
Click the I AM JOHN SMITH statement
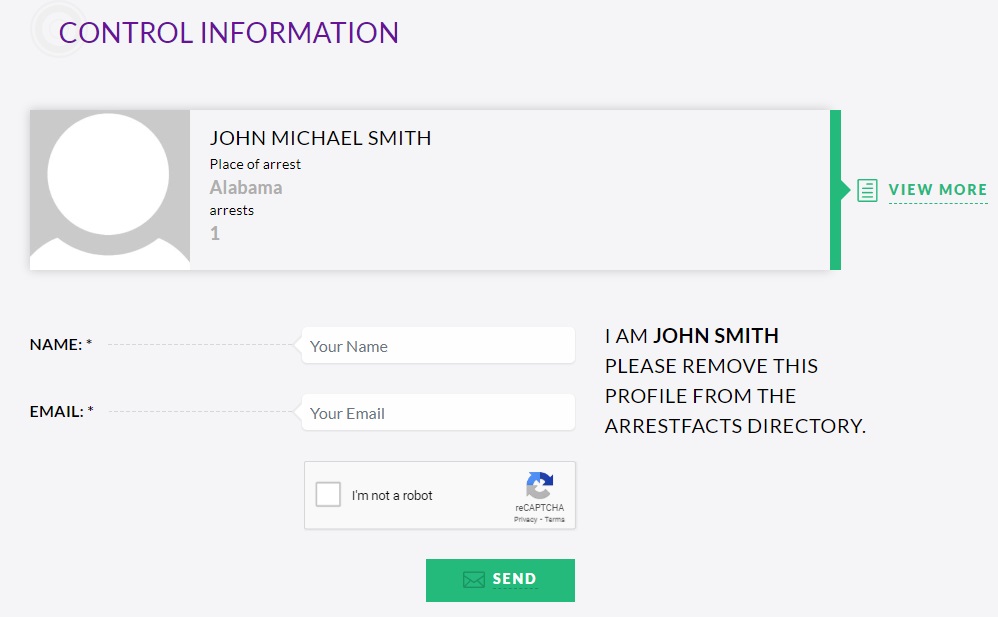(690, 336)
